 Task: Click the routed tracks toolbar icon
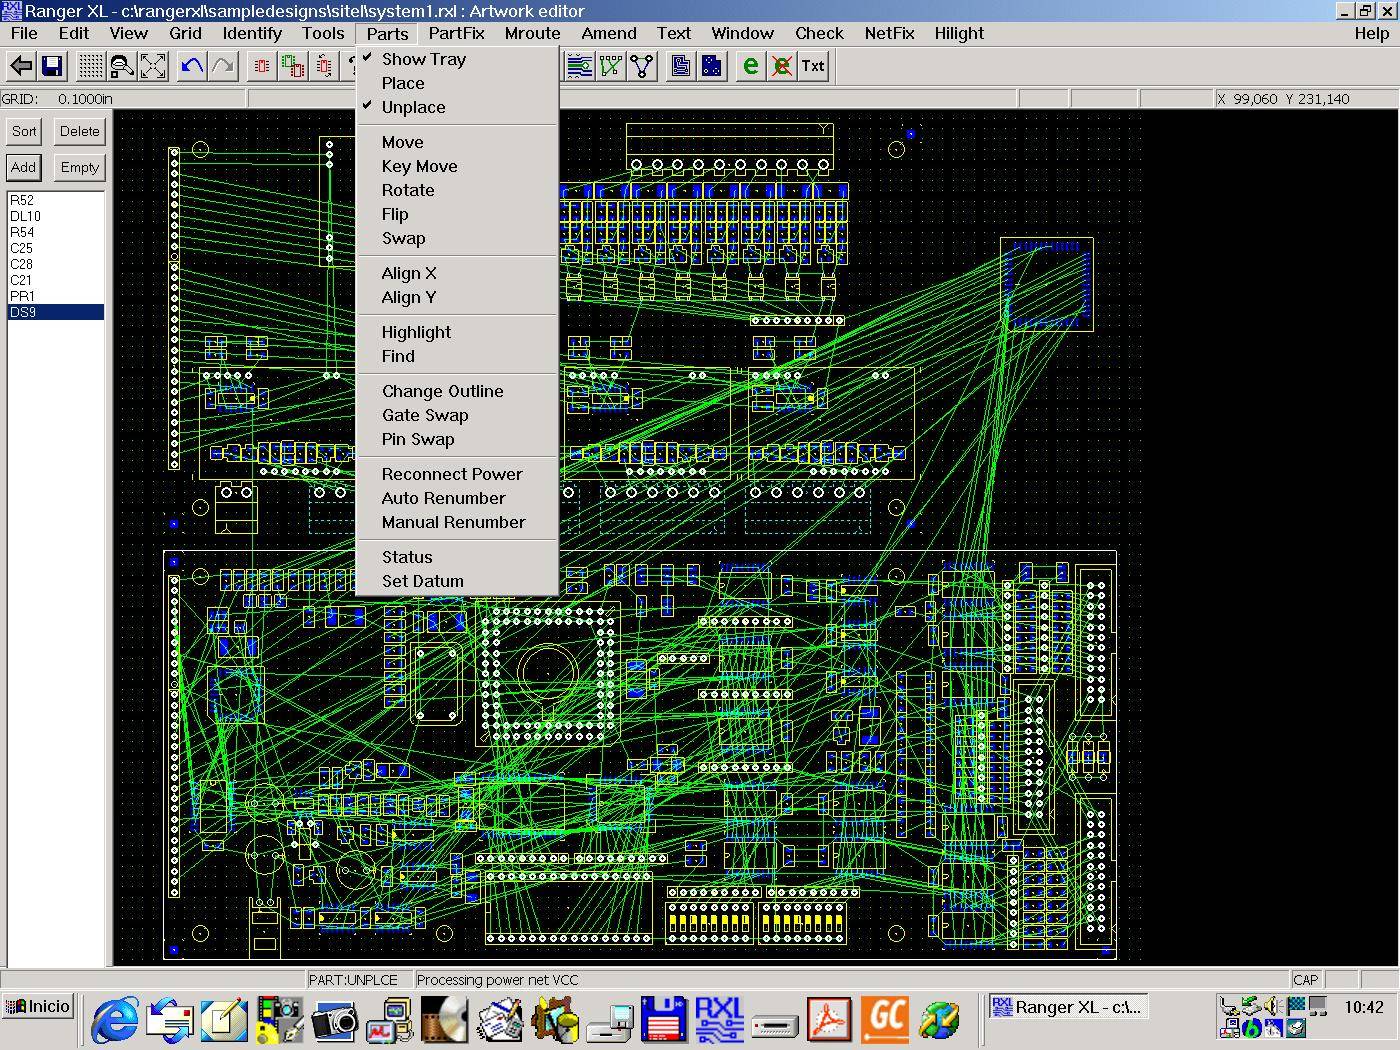(579, 66)
